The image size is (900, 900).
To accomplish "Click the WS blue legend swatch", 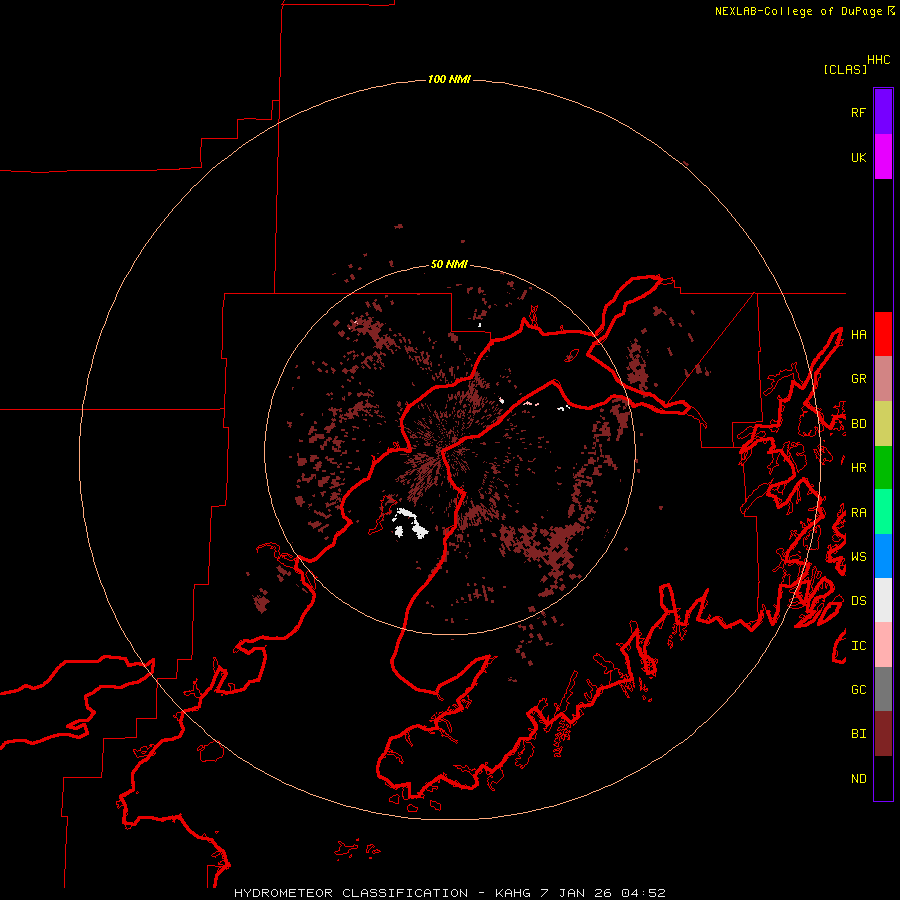I will click(x=883, y=556).
